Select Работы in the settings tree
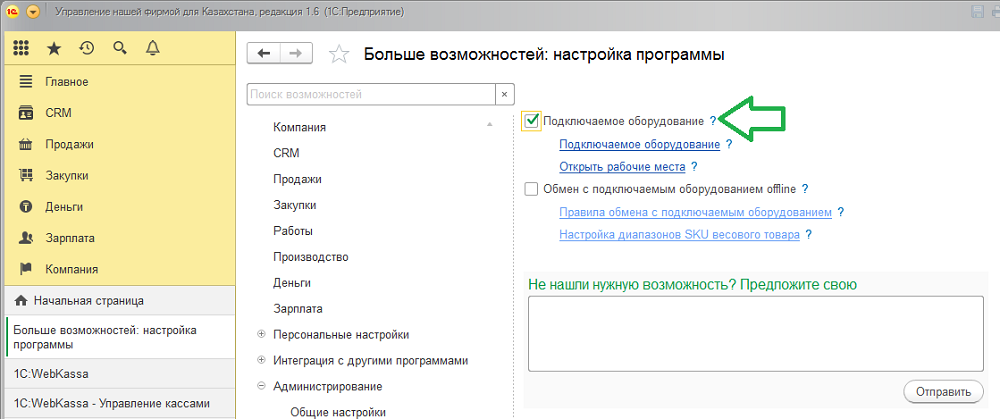The image size is (1000, 419). click(293, 231)
